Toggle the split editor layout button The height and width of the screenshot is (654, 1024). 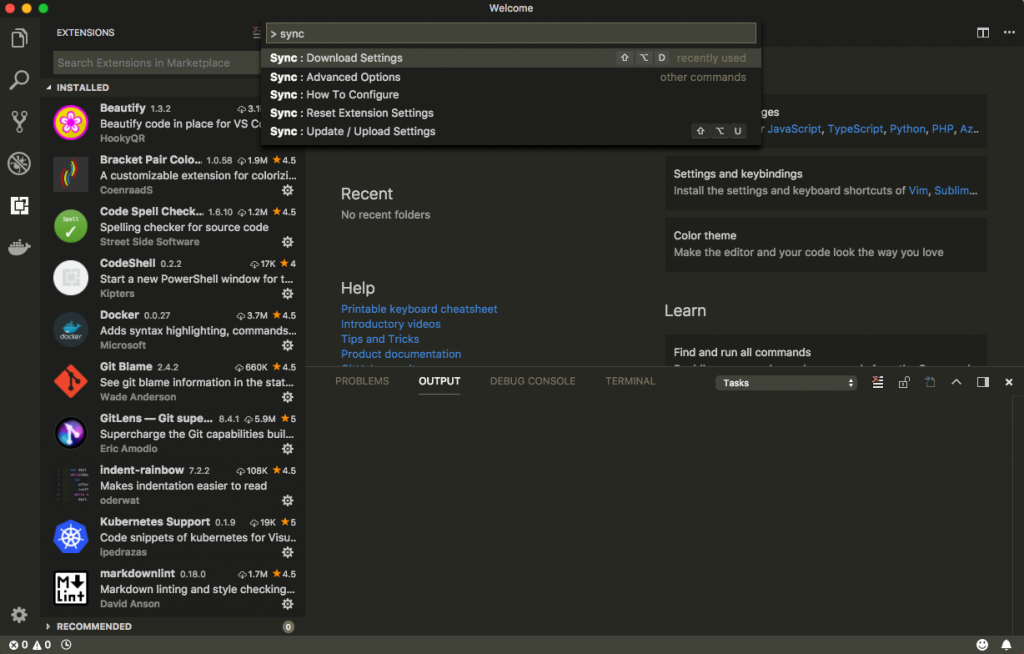pyautogui.click(x=982, y=33)
